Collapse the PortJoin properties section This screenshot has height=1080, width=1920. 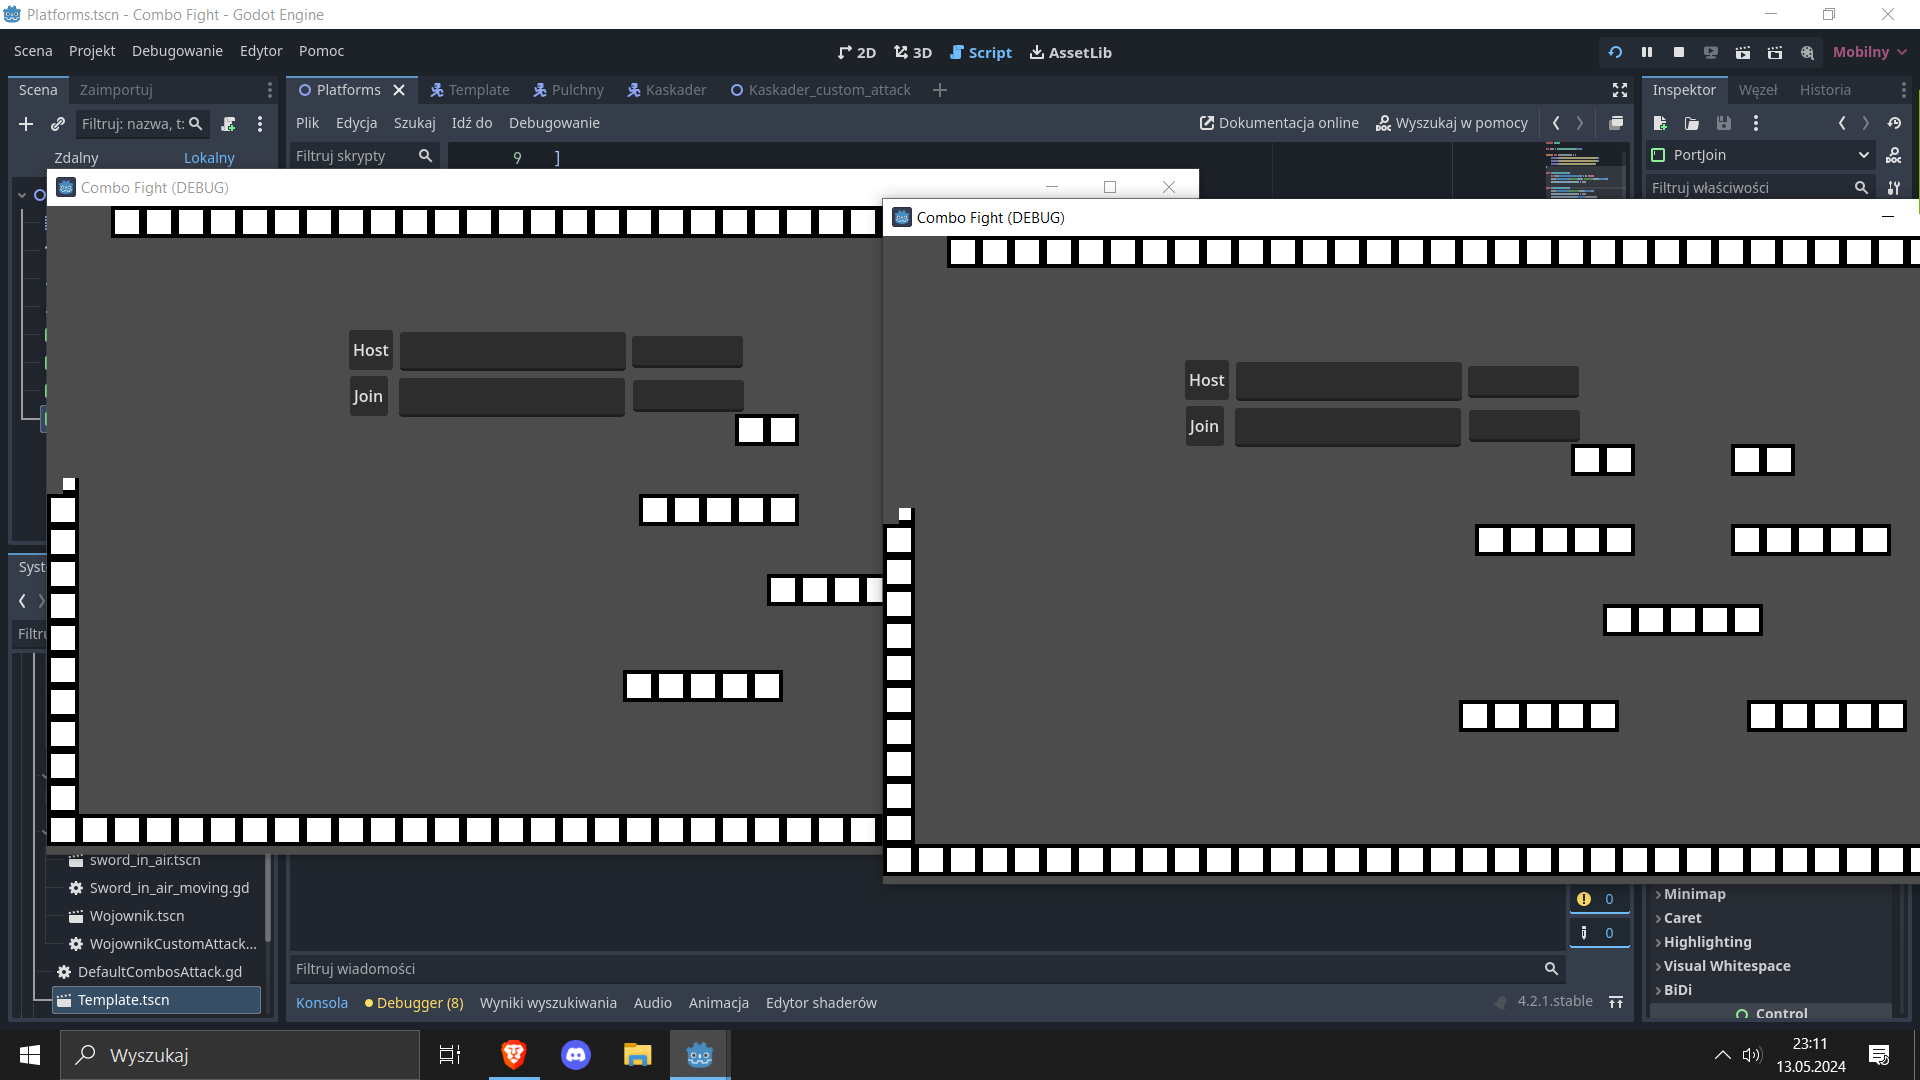tap(1864, 155)
